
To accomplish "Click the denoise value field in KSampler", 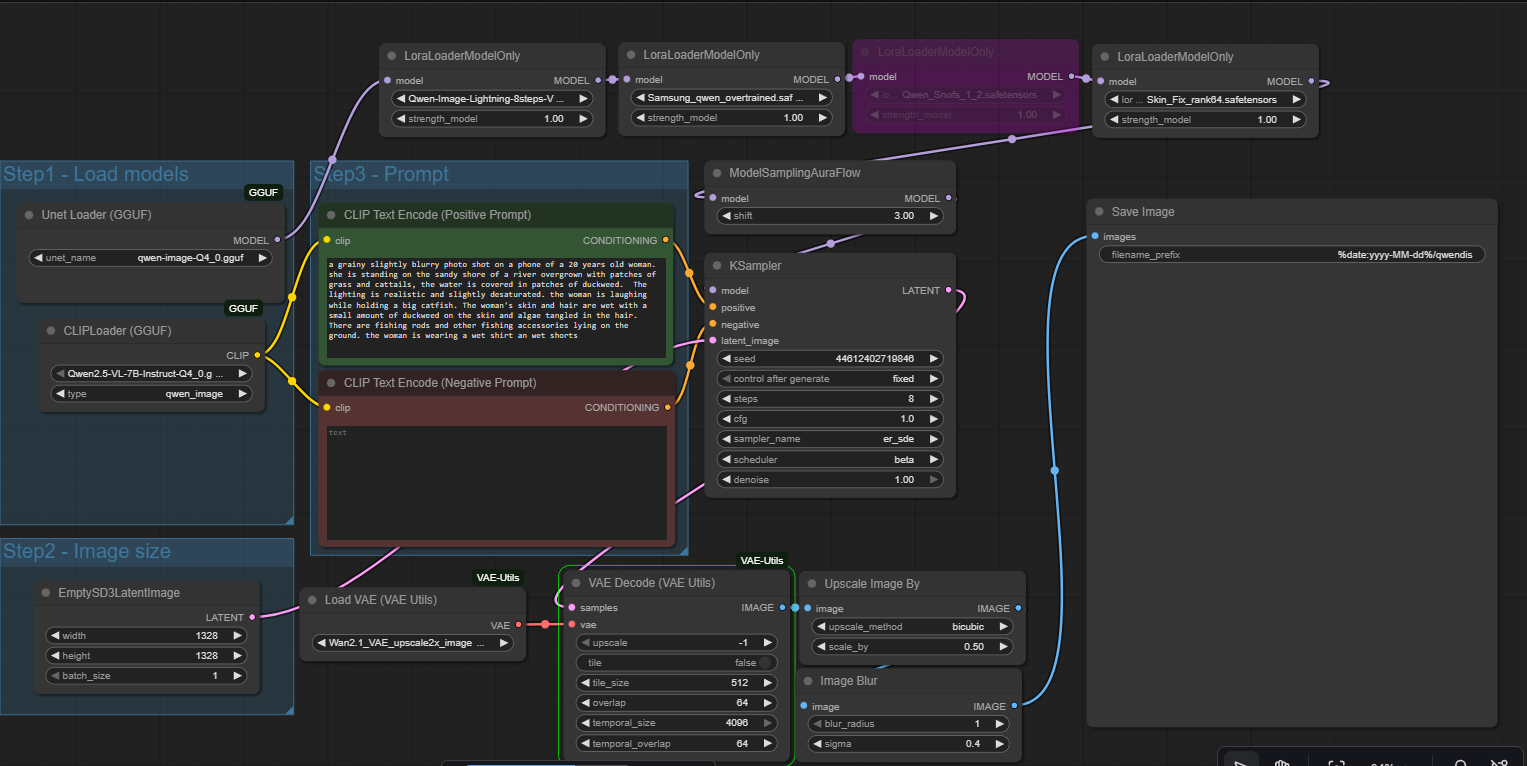I will tap(829, 480).
